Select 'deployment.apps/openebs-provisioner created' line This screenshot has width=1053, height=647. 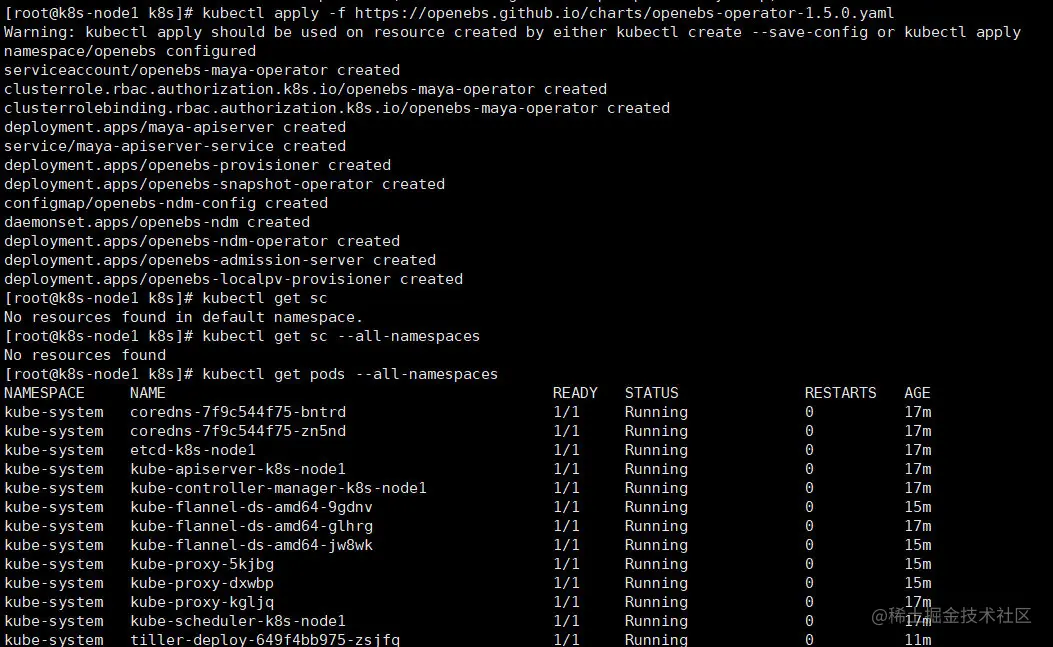(x=197, y=165)
